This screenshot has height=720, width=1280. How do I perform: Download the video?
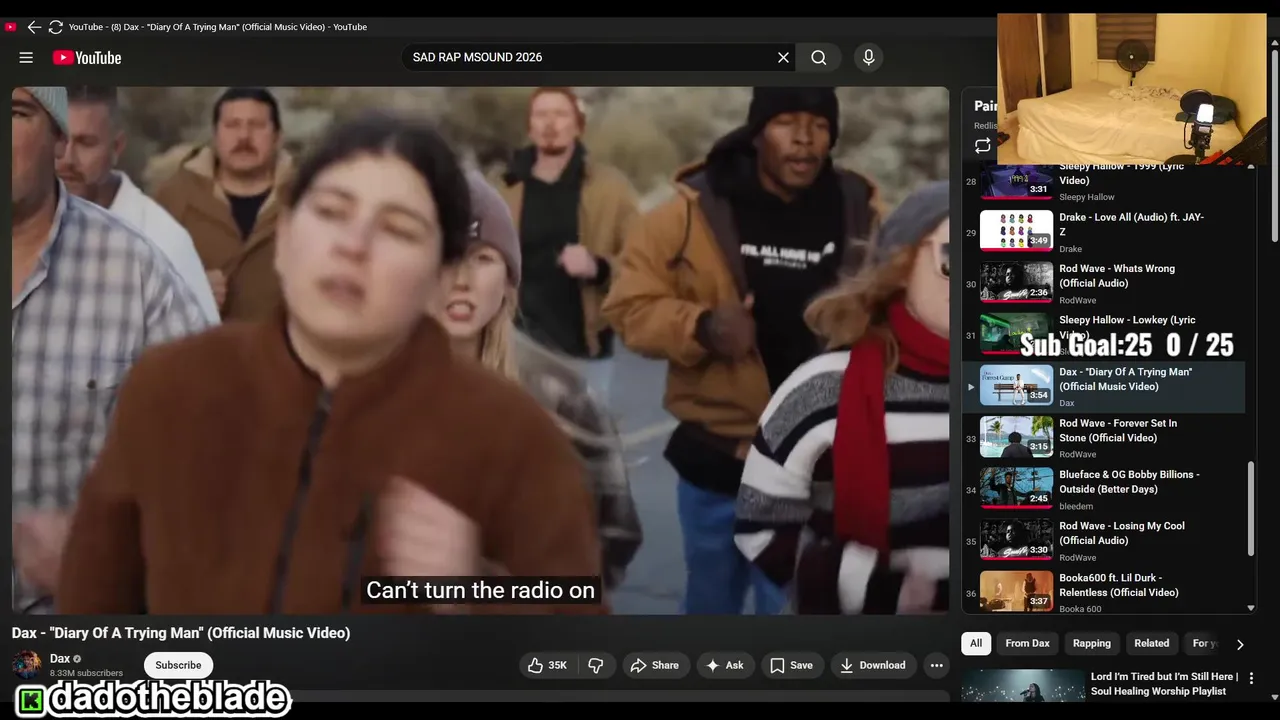pos(872,665)
